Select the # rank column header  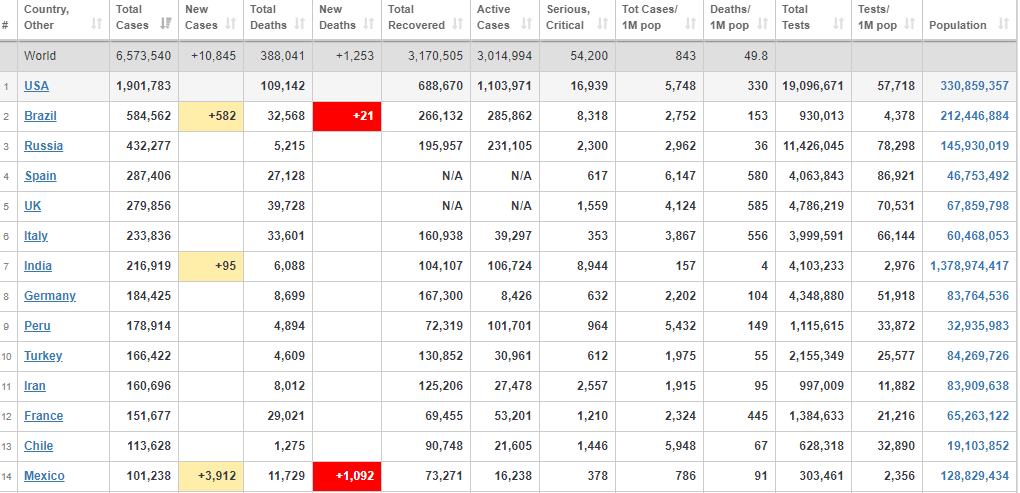[5, 25]
